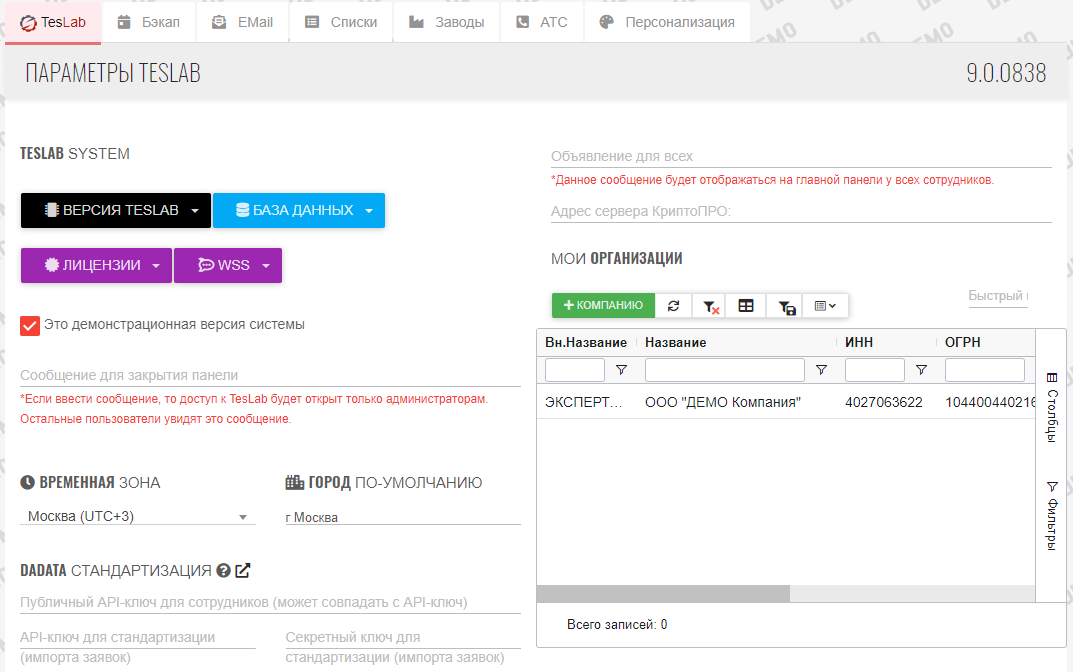Open the Списки tab
1073x672 pixels.
[x=341, y=23]
